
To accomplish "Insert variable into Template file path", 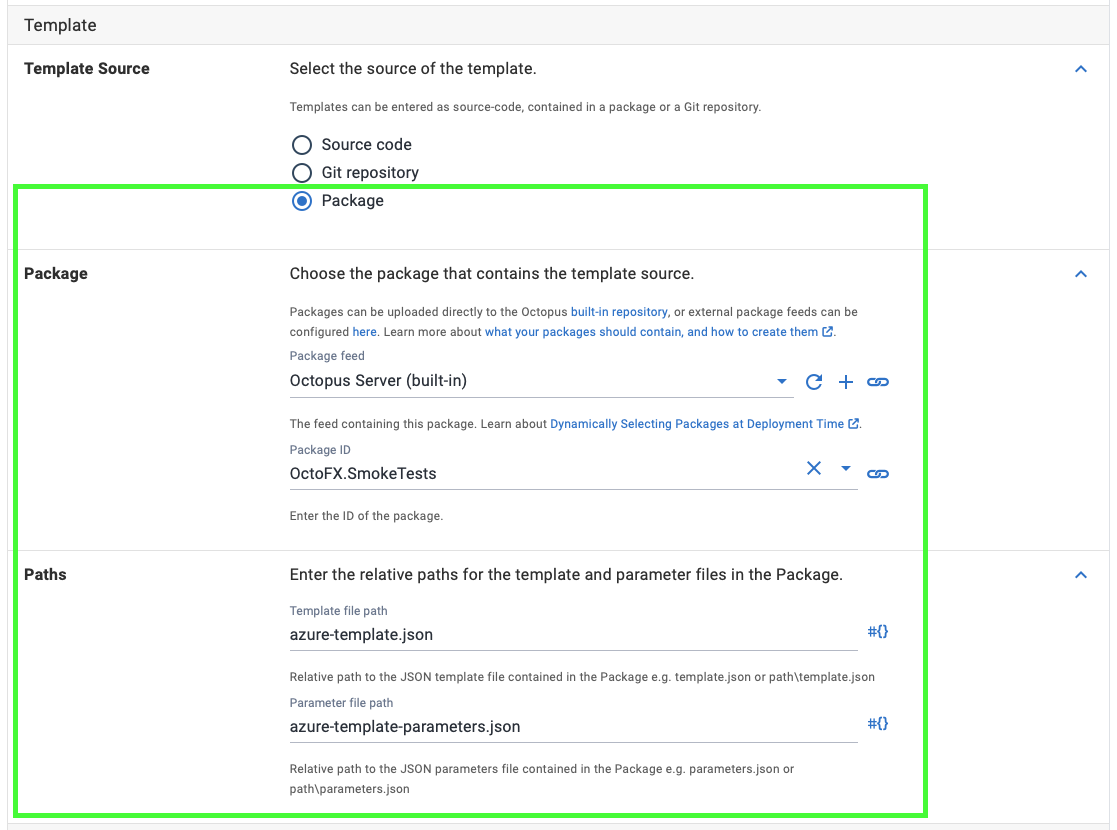I will [x=877, y=631].
